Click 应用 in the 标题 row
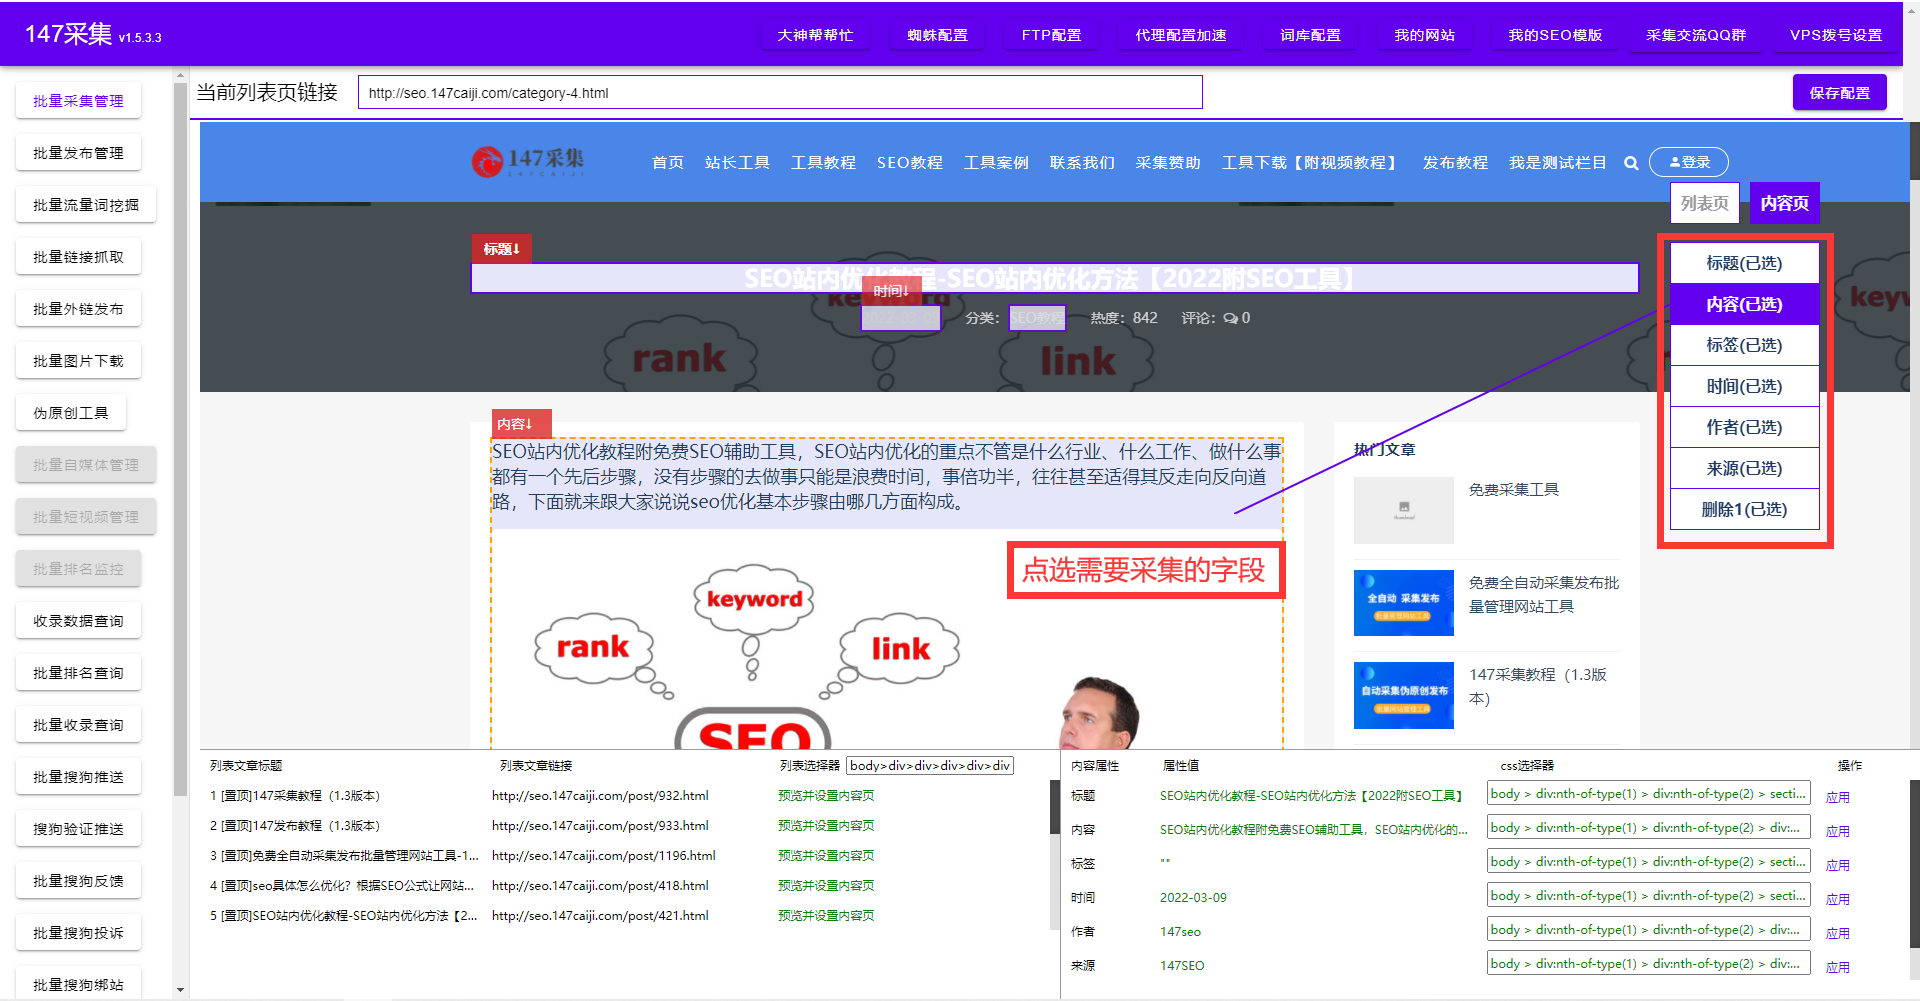1920x1001 pixels. tap(1837, 797)
